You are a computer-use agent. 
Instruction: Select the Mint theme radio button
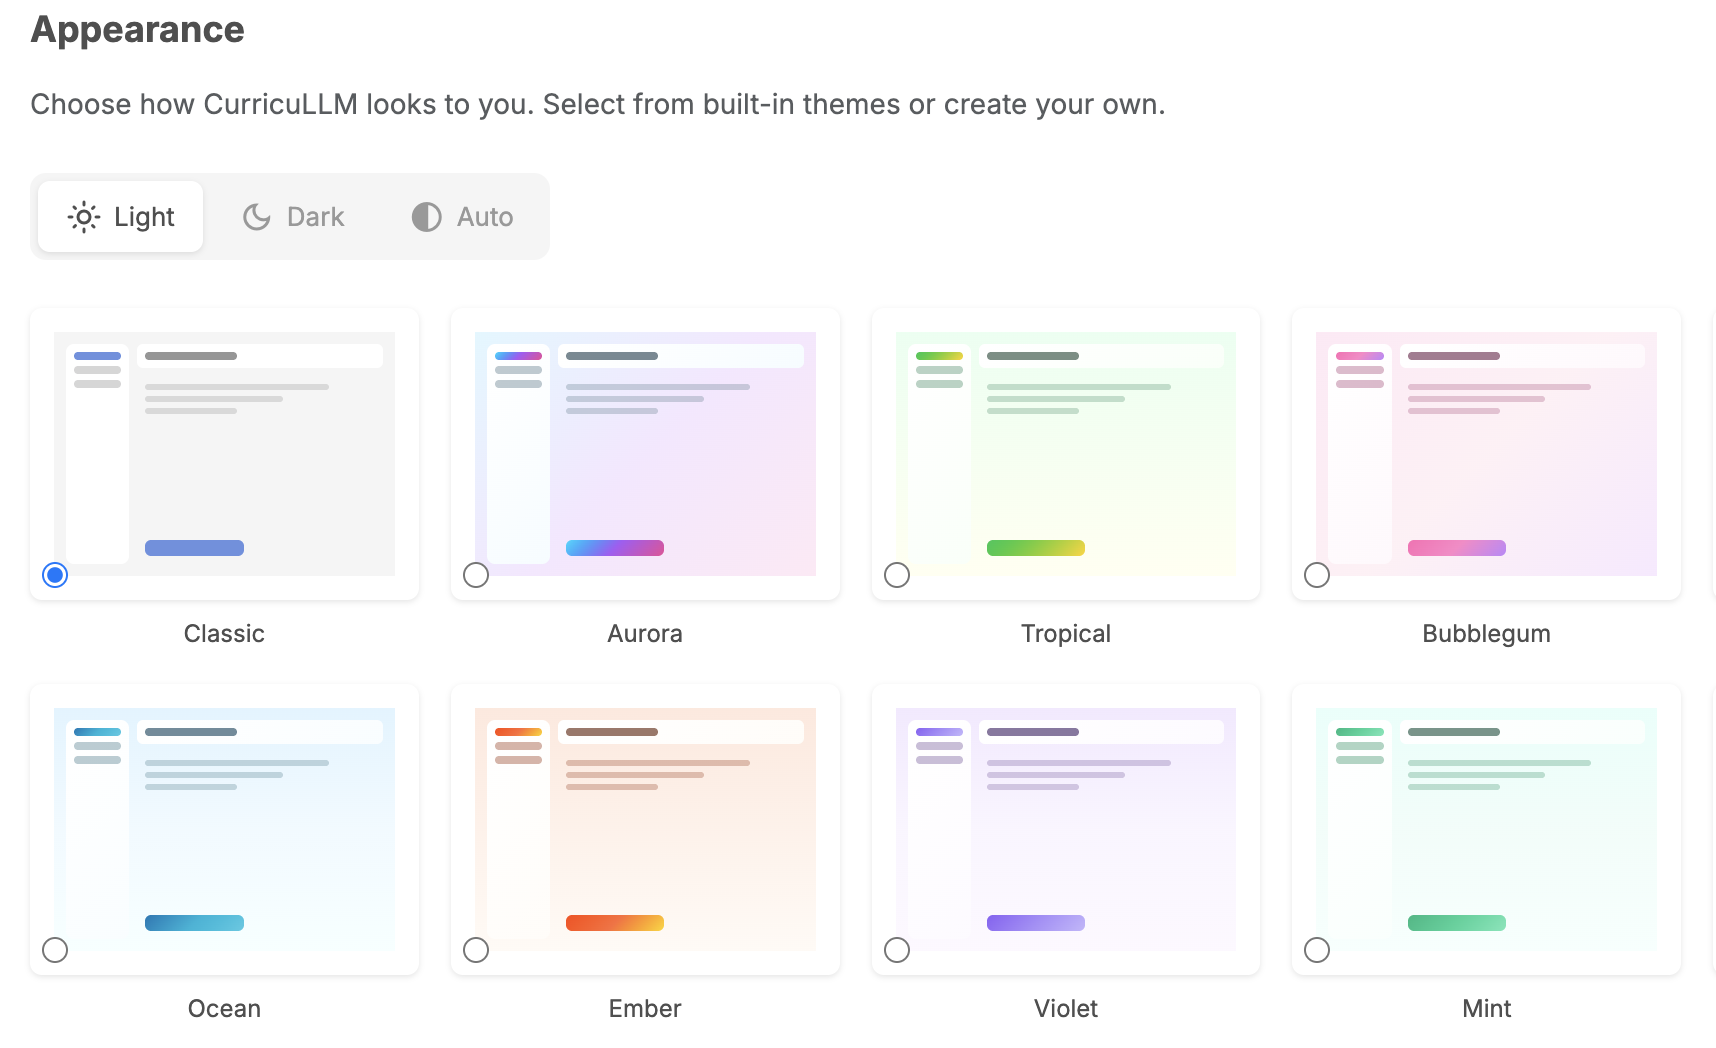[x=1316, y=950]
